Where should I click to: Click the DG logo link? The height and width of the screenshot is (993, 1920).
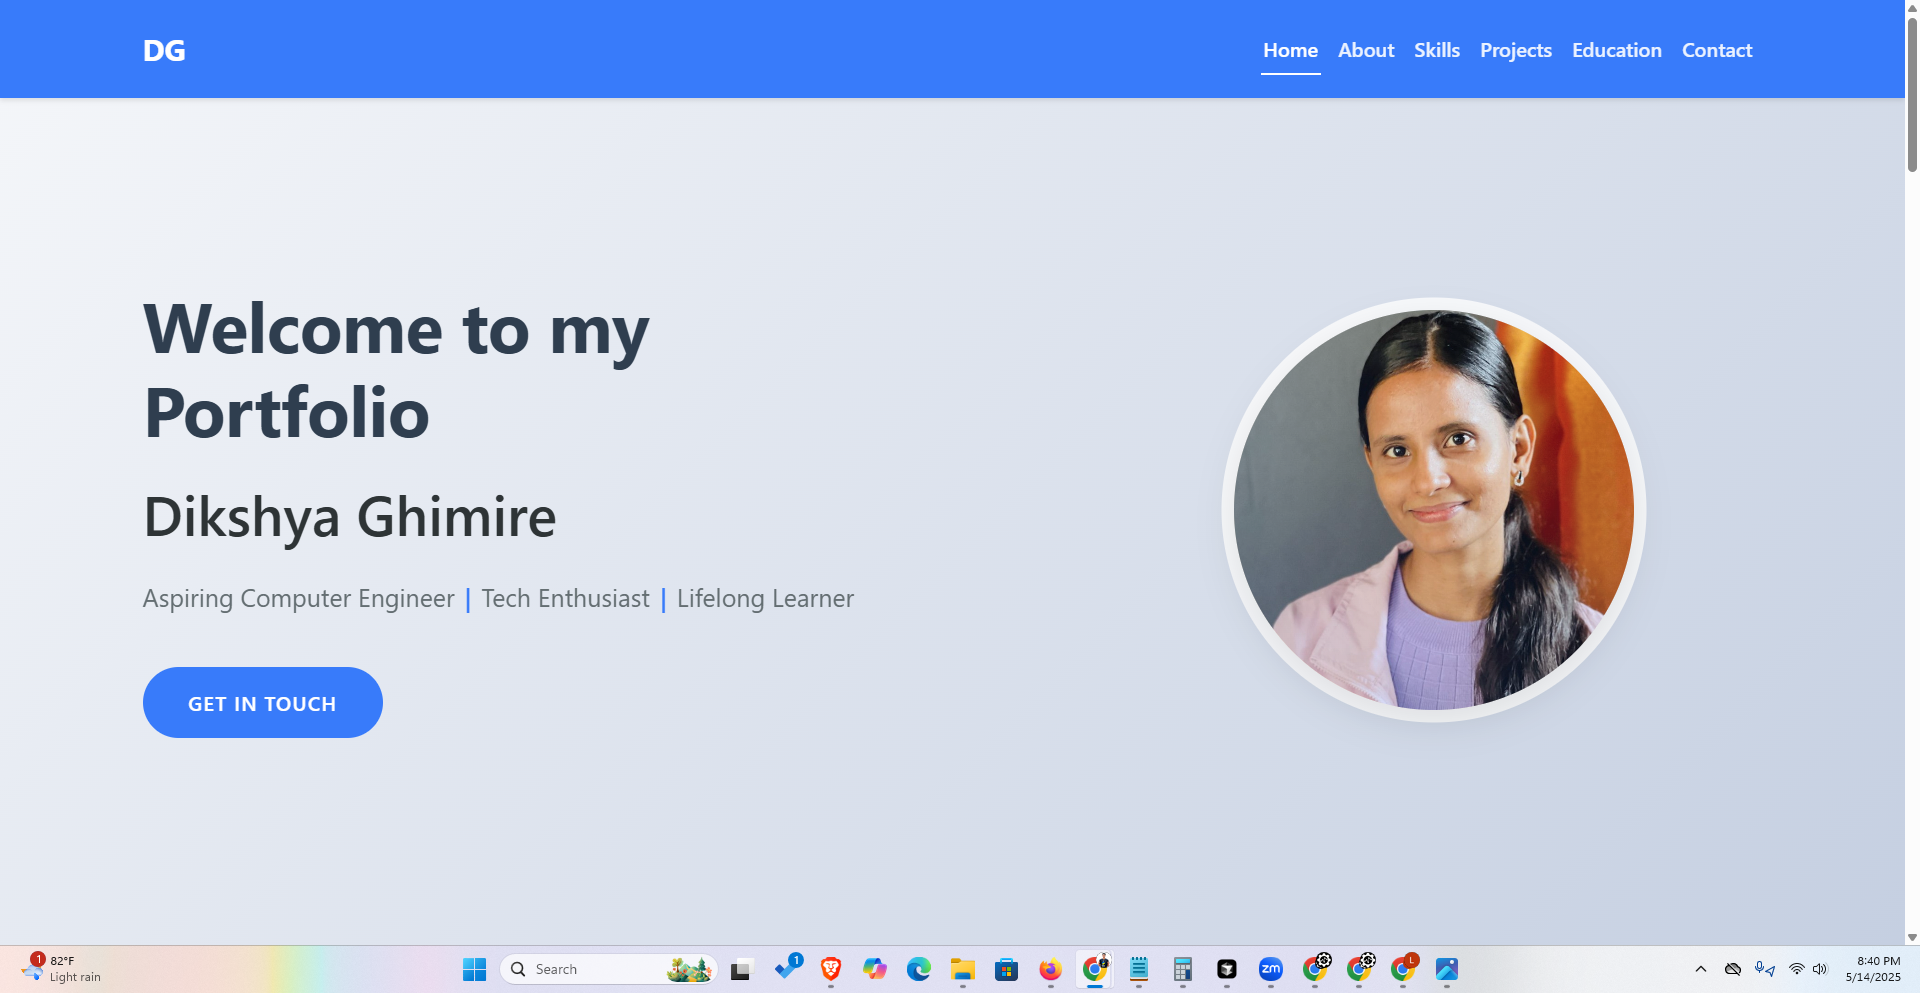pyautogui.click(x=163, y=50)
